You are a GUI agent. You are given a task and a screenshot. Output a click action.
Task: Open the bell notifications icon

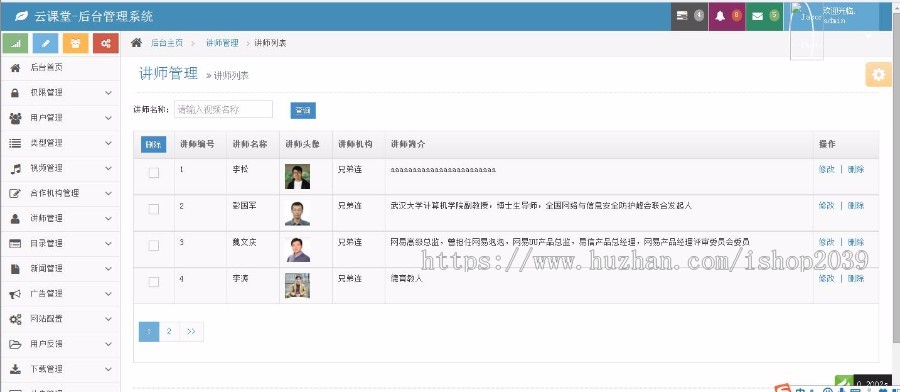pos(720,16)
